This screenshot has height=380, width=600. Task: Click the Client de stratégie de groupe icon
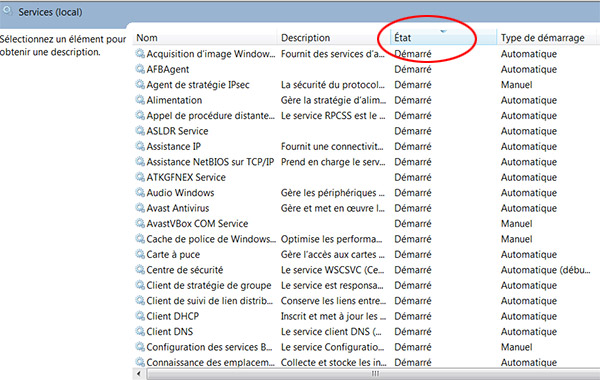(x=140, y=285)
